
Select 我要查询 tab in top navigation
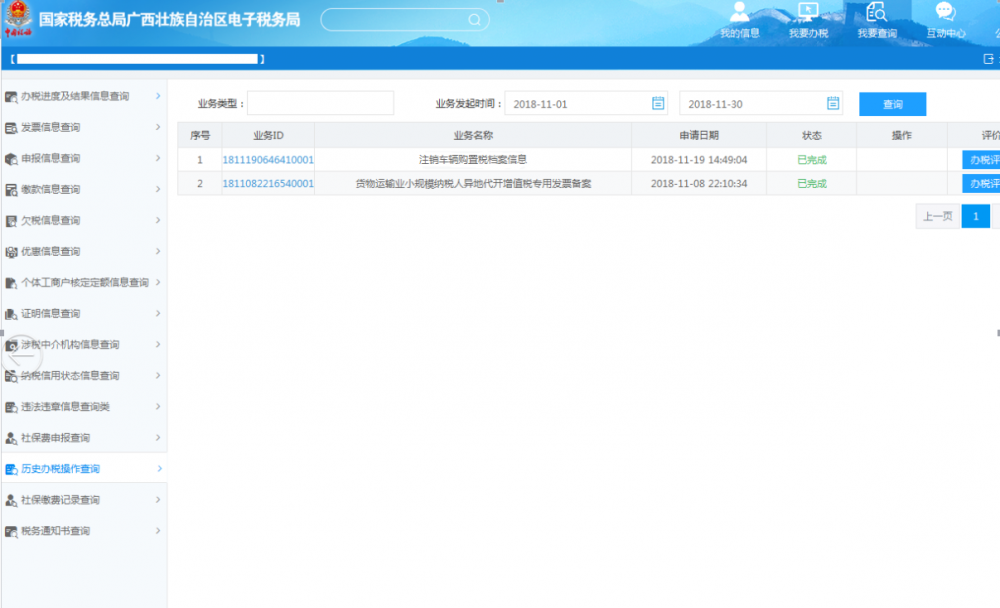point(877,21)
